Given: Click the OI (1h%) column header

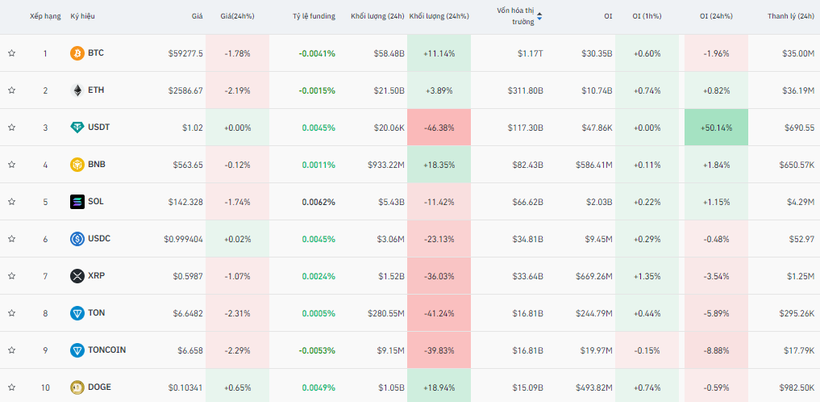Looking at the screenshot, I should click(645, 16).
